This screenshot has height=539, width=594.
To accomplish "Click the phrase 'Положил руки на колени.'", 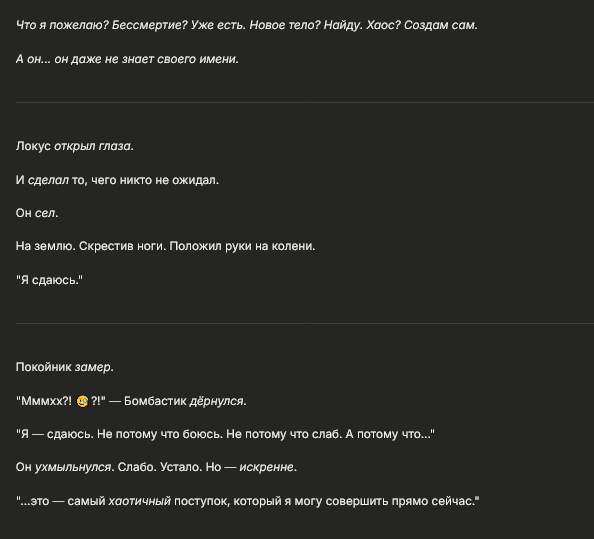I will 242,246.
